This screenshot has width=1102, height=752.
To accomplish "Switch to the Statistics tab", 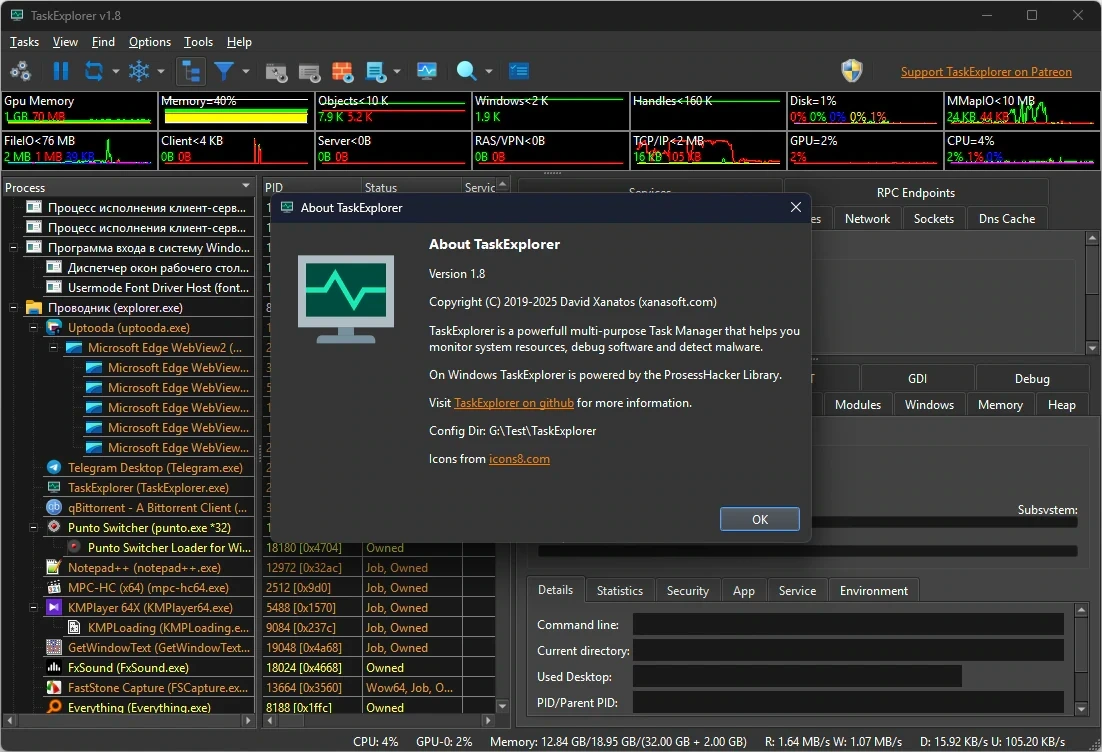I will [x=620, y=590].
